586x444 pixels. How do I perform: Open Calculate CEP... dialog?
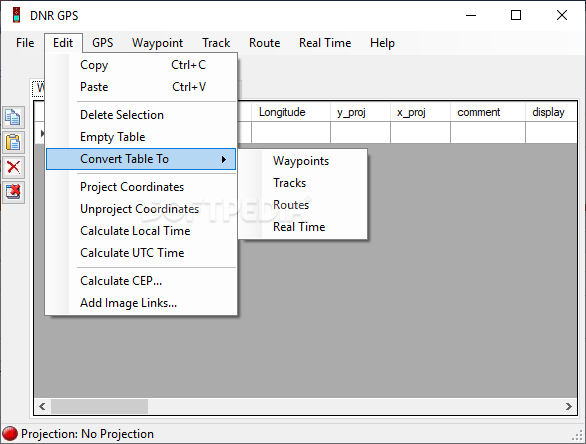(x=141, y=281)
